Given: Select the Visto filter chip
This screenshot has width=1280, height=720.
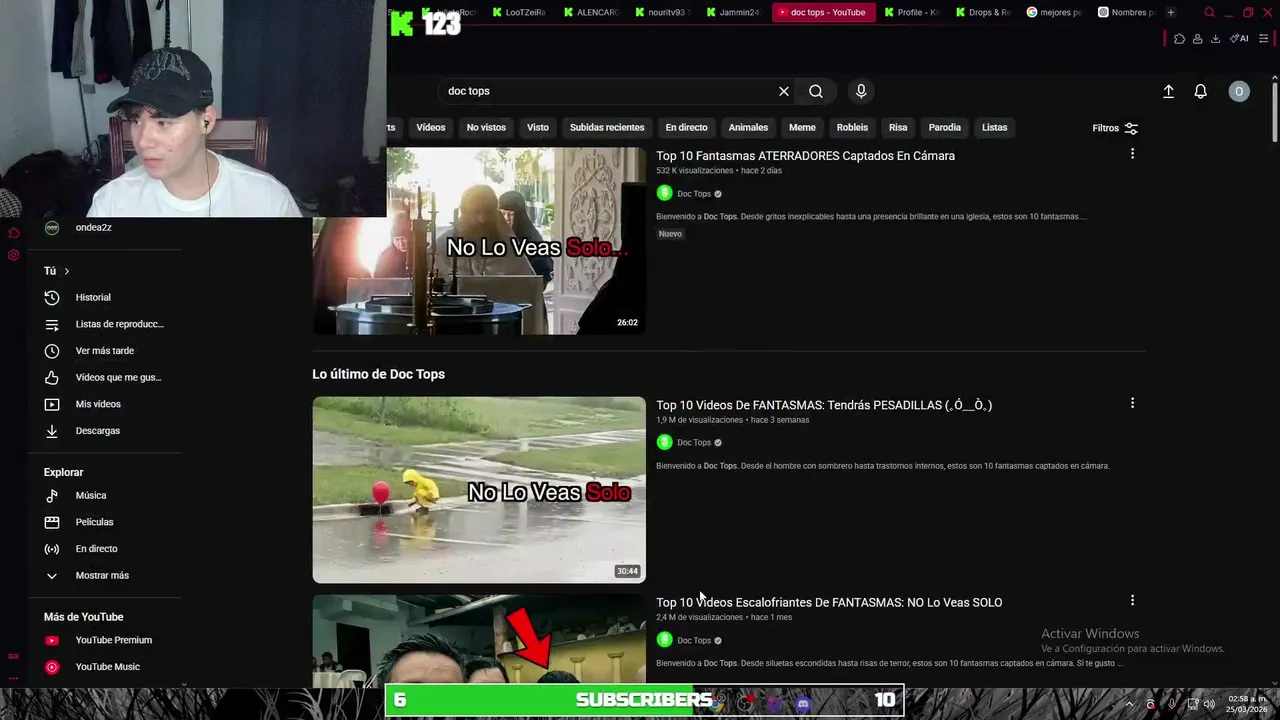Looking at the screenshot, I should (x=538, y=127).
